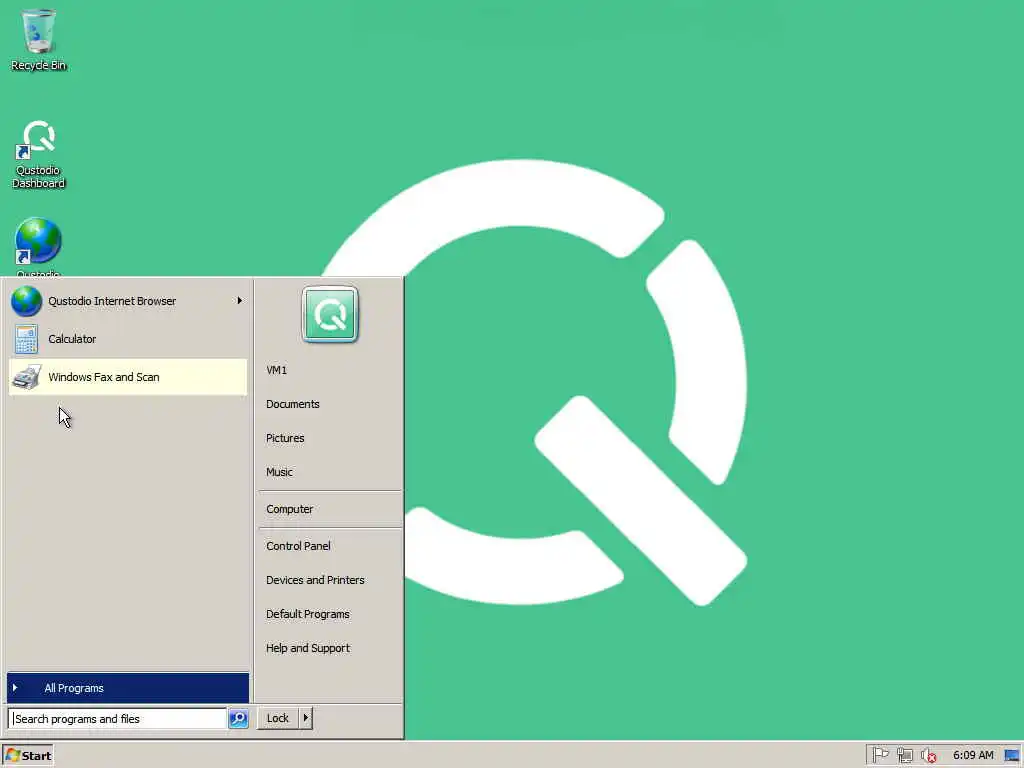Viewport: 1024px width, 768px height.
Task: Click the search magnifier button
Action: pyautogui.click(x=238, y=718)
